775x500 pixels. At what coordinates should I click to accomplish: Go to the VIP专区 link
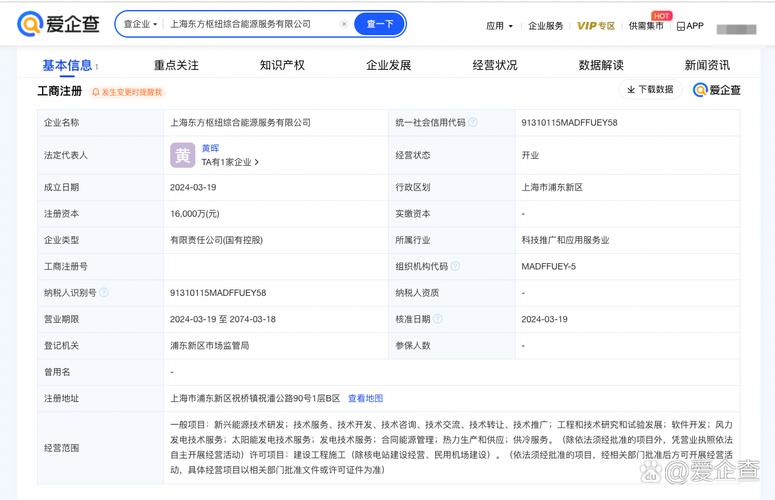(596, 26)
